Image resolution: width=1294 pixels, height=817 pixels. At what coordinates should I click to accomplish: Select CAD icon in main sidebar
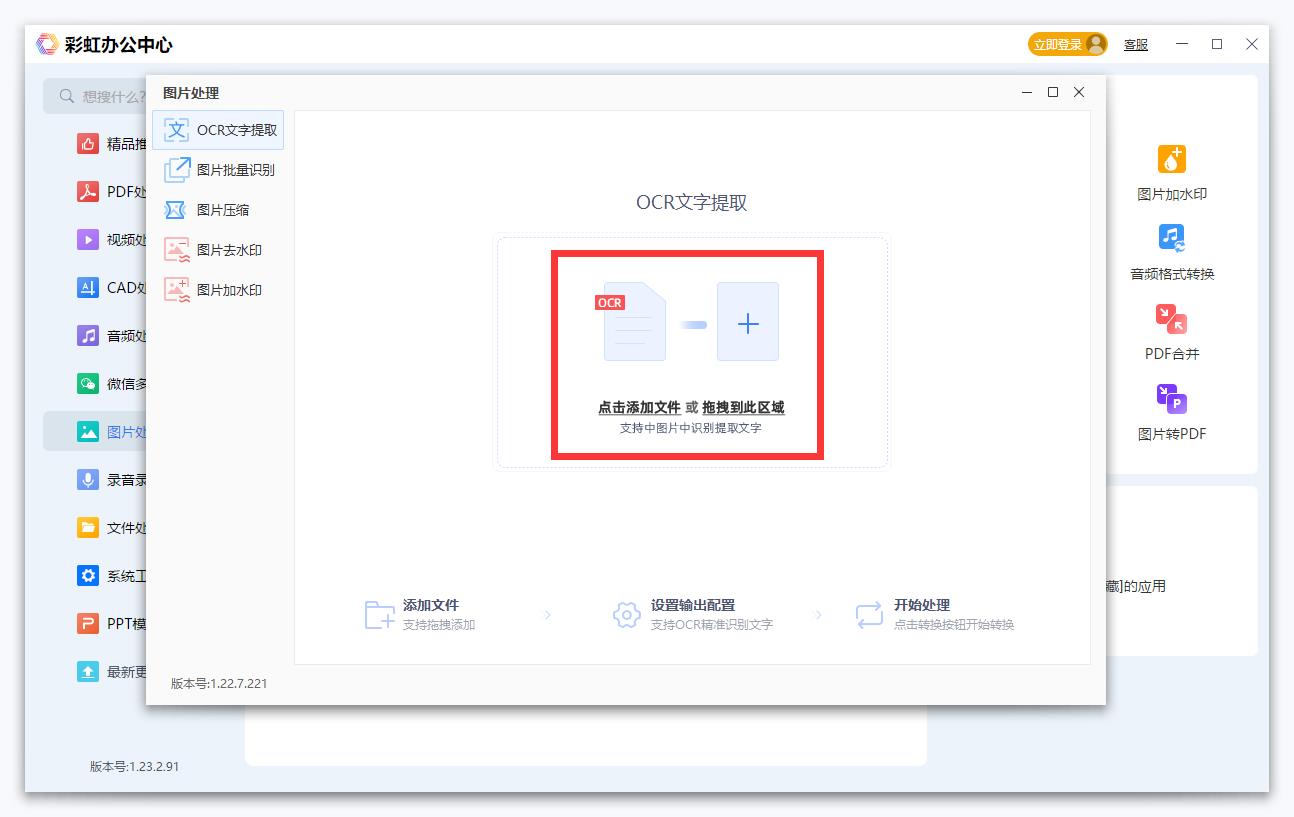coord(88,287)
